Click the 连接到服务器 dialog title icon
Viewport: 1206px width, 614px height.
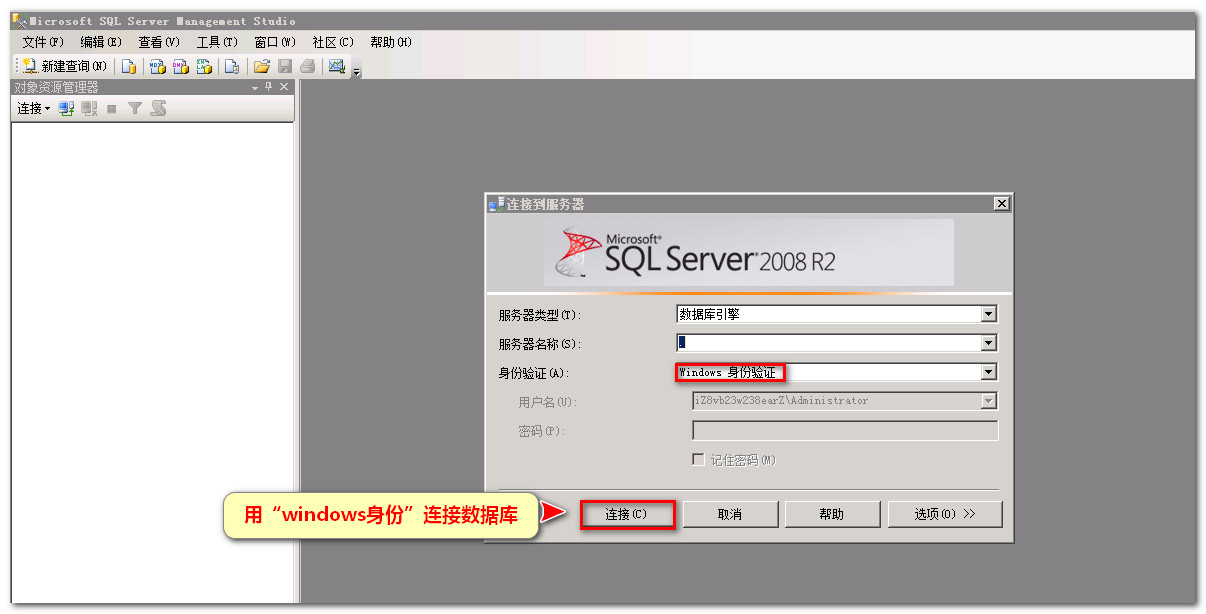(x=496, y=204)
